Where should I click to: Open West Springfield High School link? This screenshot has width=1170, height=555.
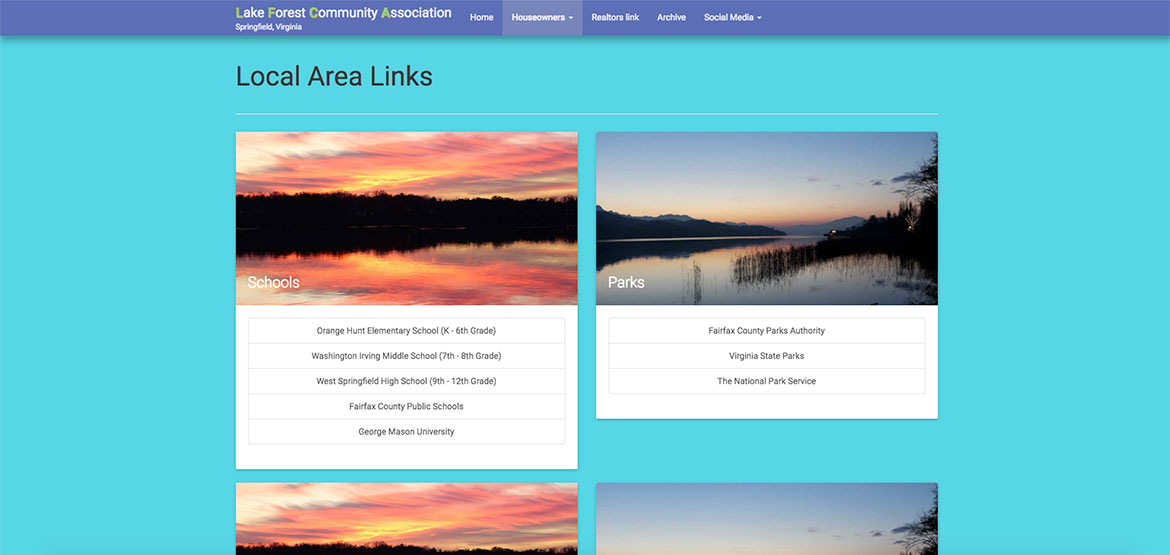click(x=407, y=381)
